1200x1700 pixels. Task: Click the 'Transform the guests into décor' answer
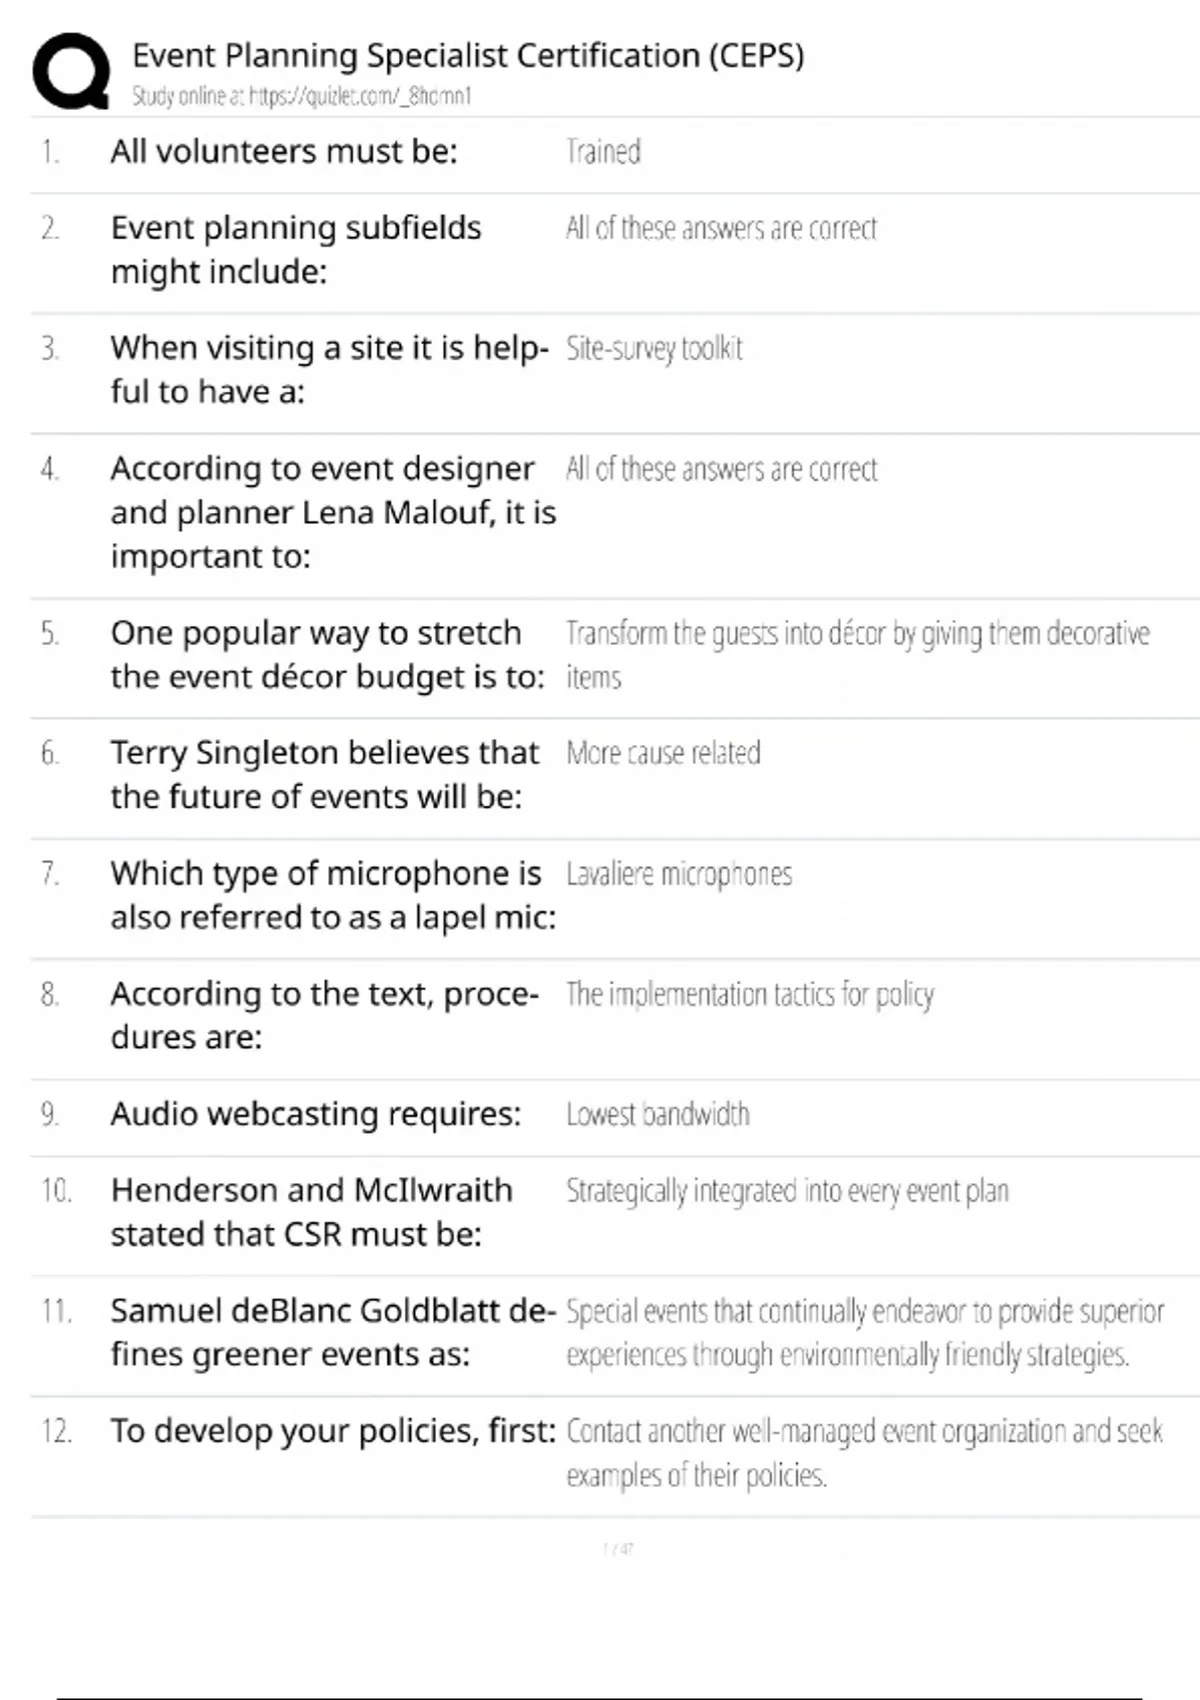coord(857,654)
